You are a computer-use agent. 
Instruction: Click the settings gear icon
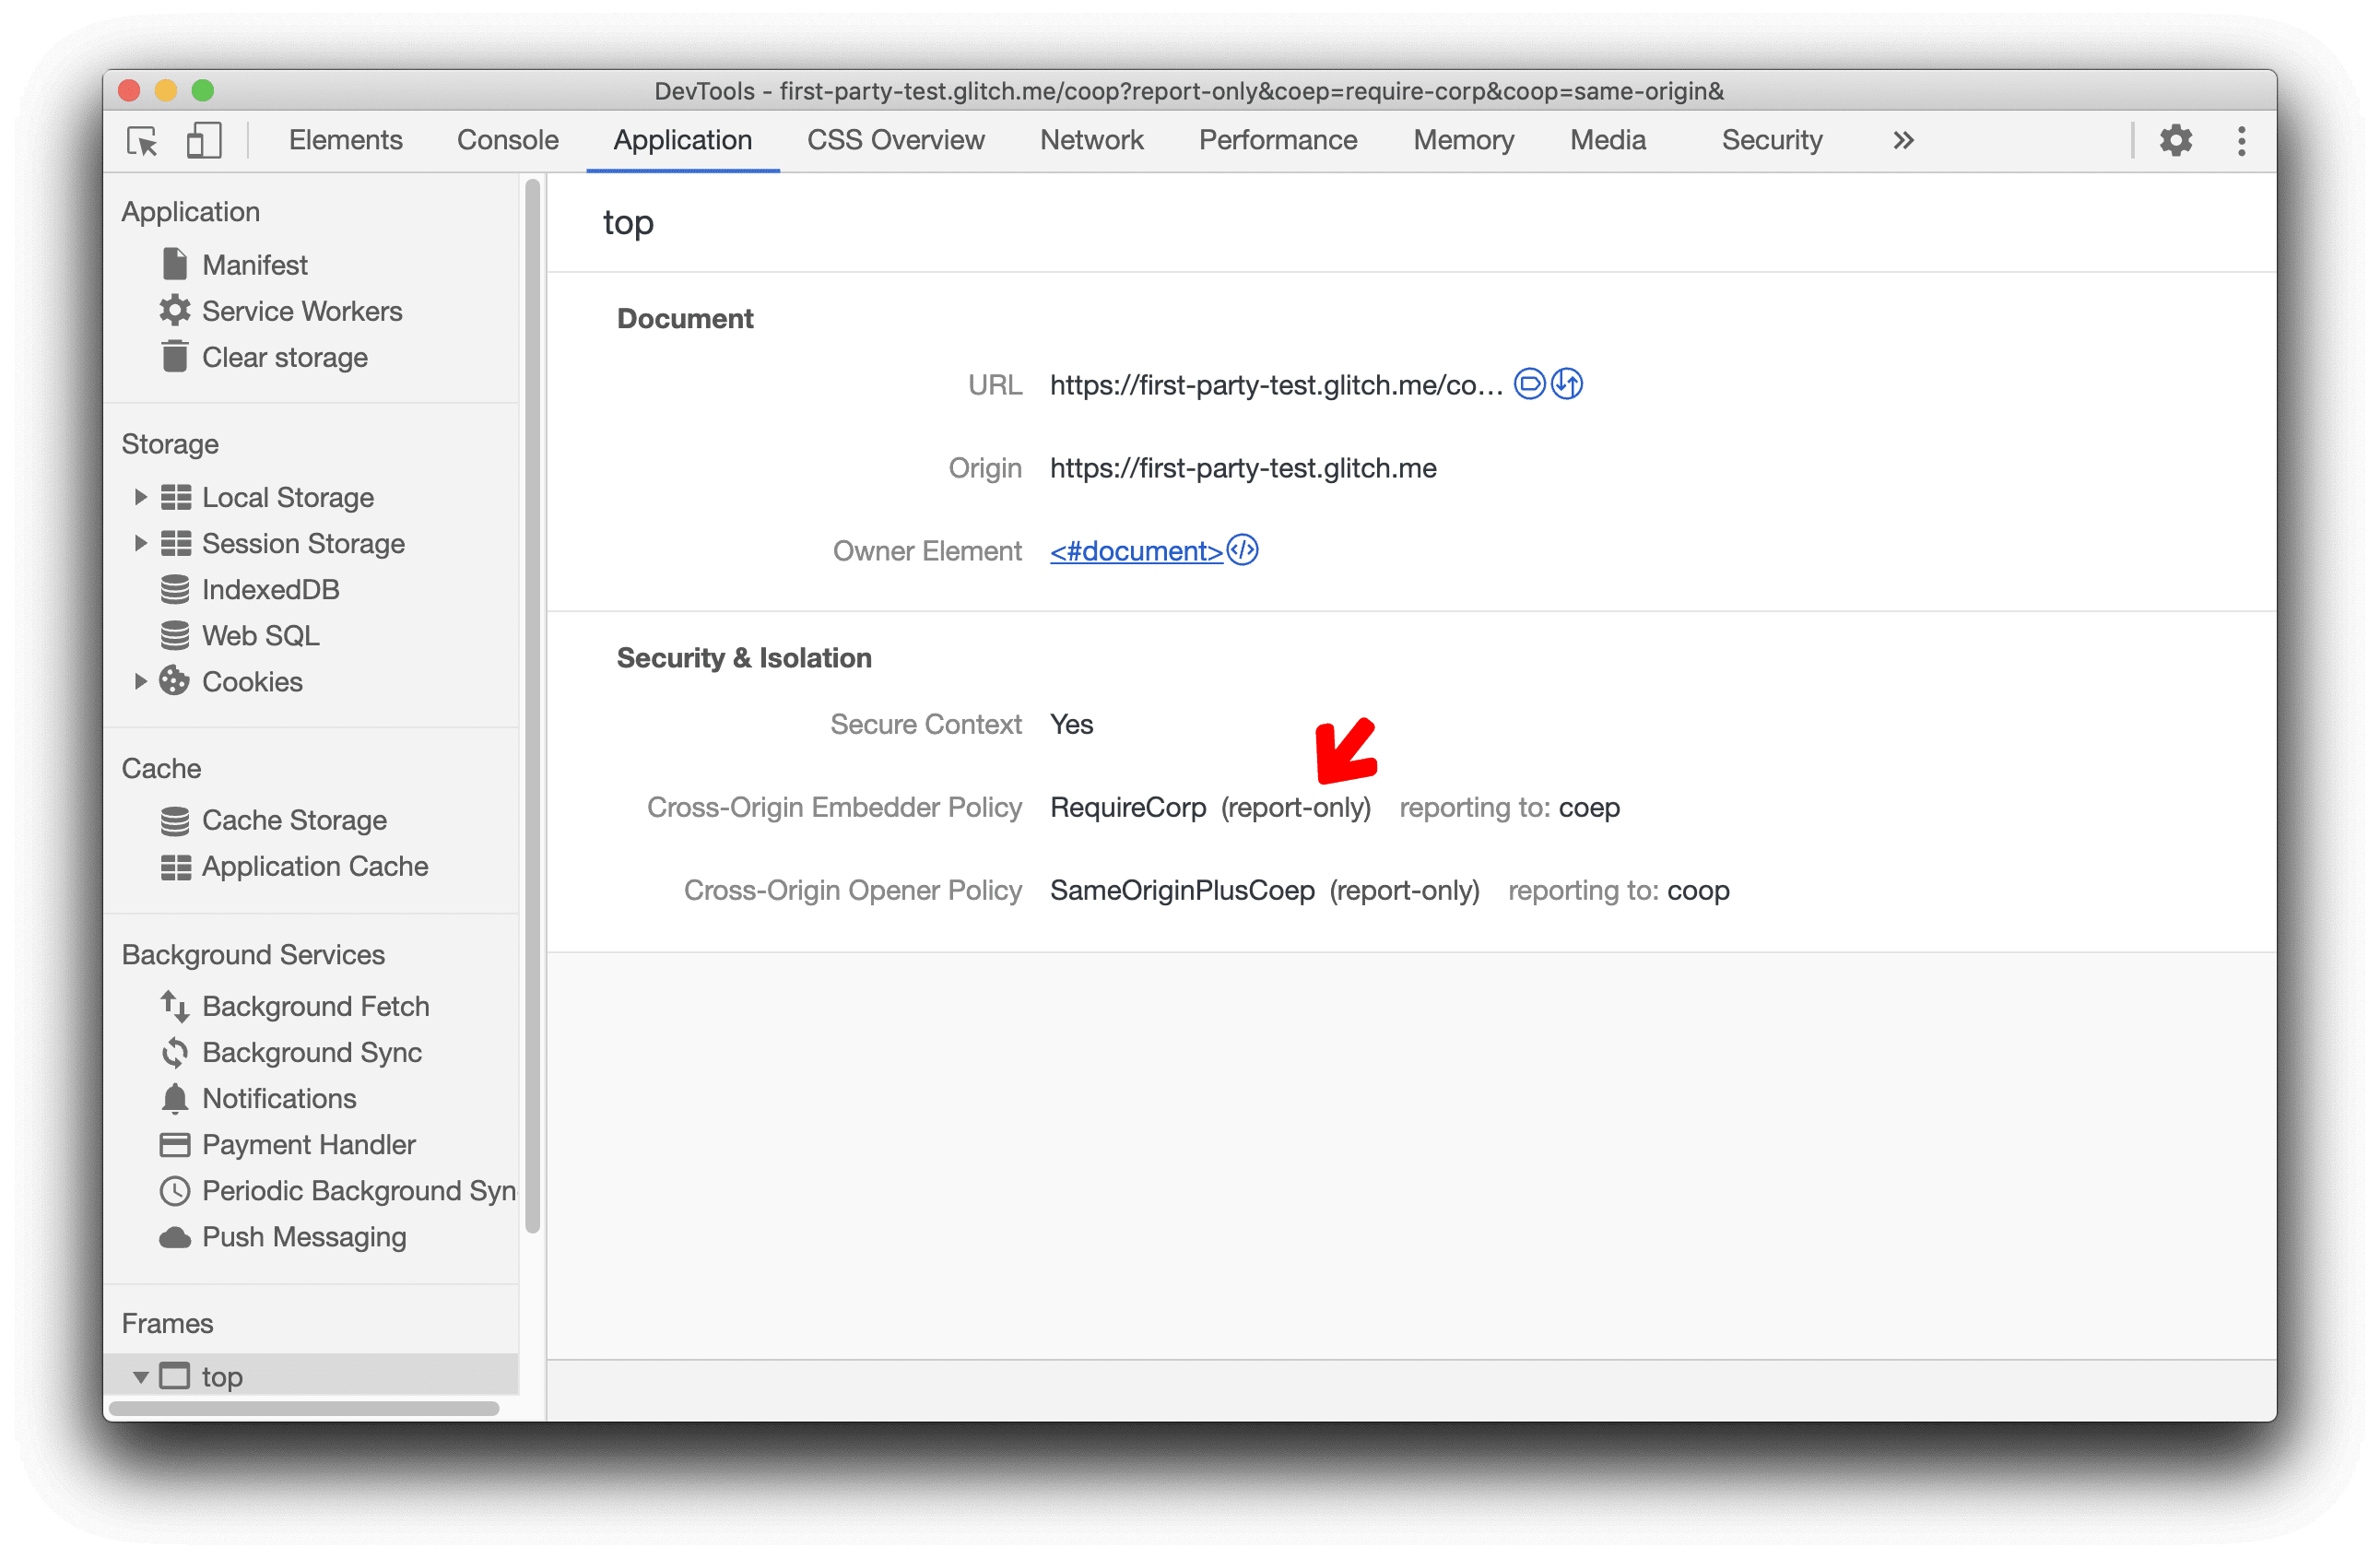2176,141
